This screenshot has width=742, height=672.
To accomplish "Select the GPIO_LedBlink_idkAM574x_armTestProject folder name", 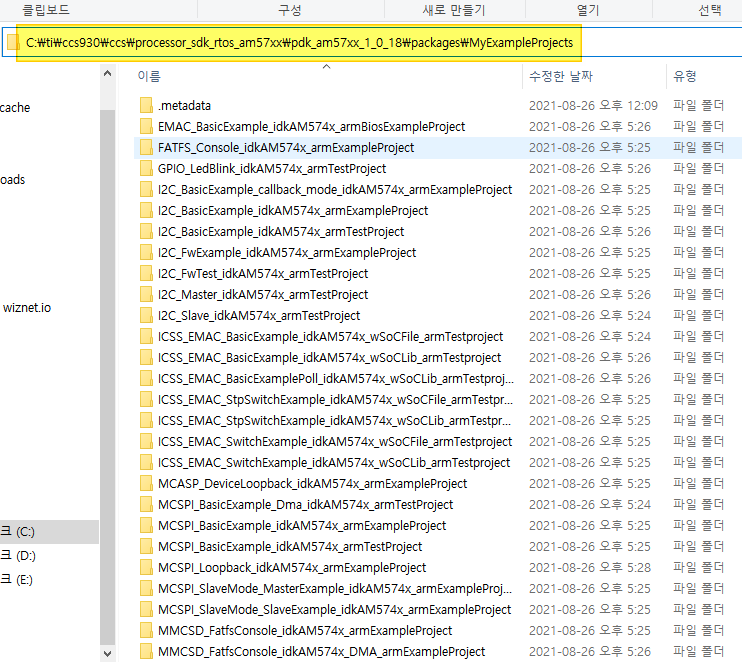I will coord(272,168).
